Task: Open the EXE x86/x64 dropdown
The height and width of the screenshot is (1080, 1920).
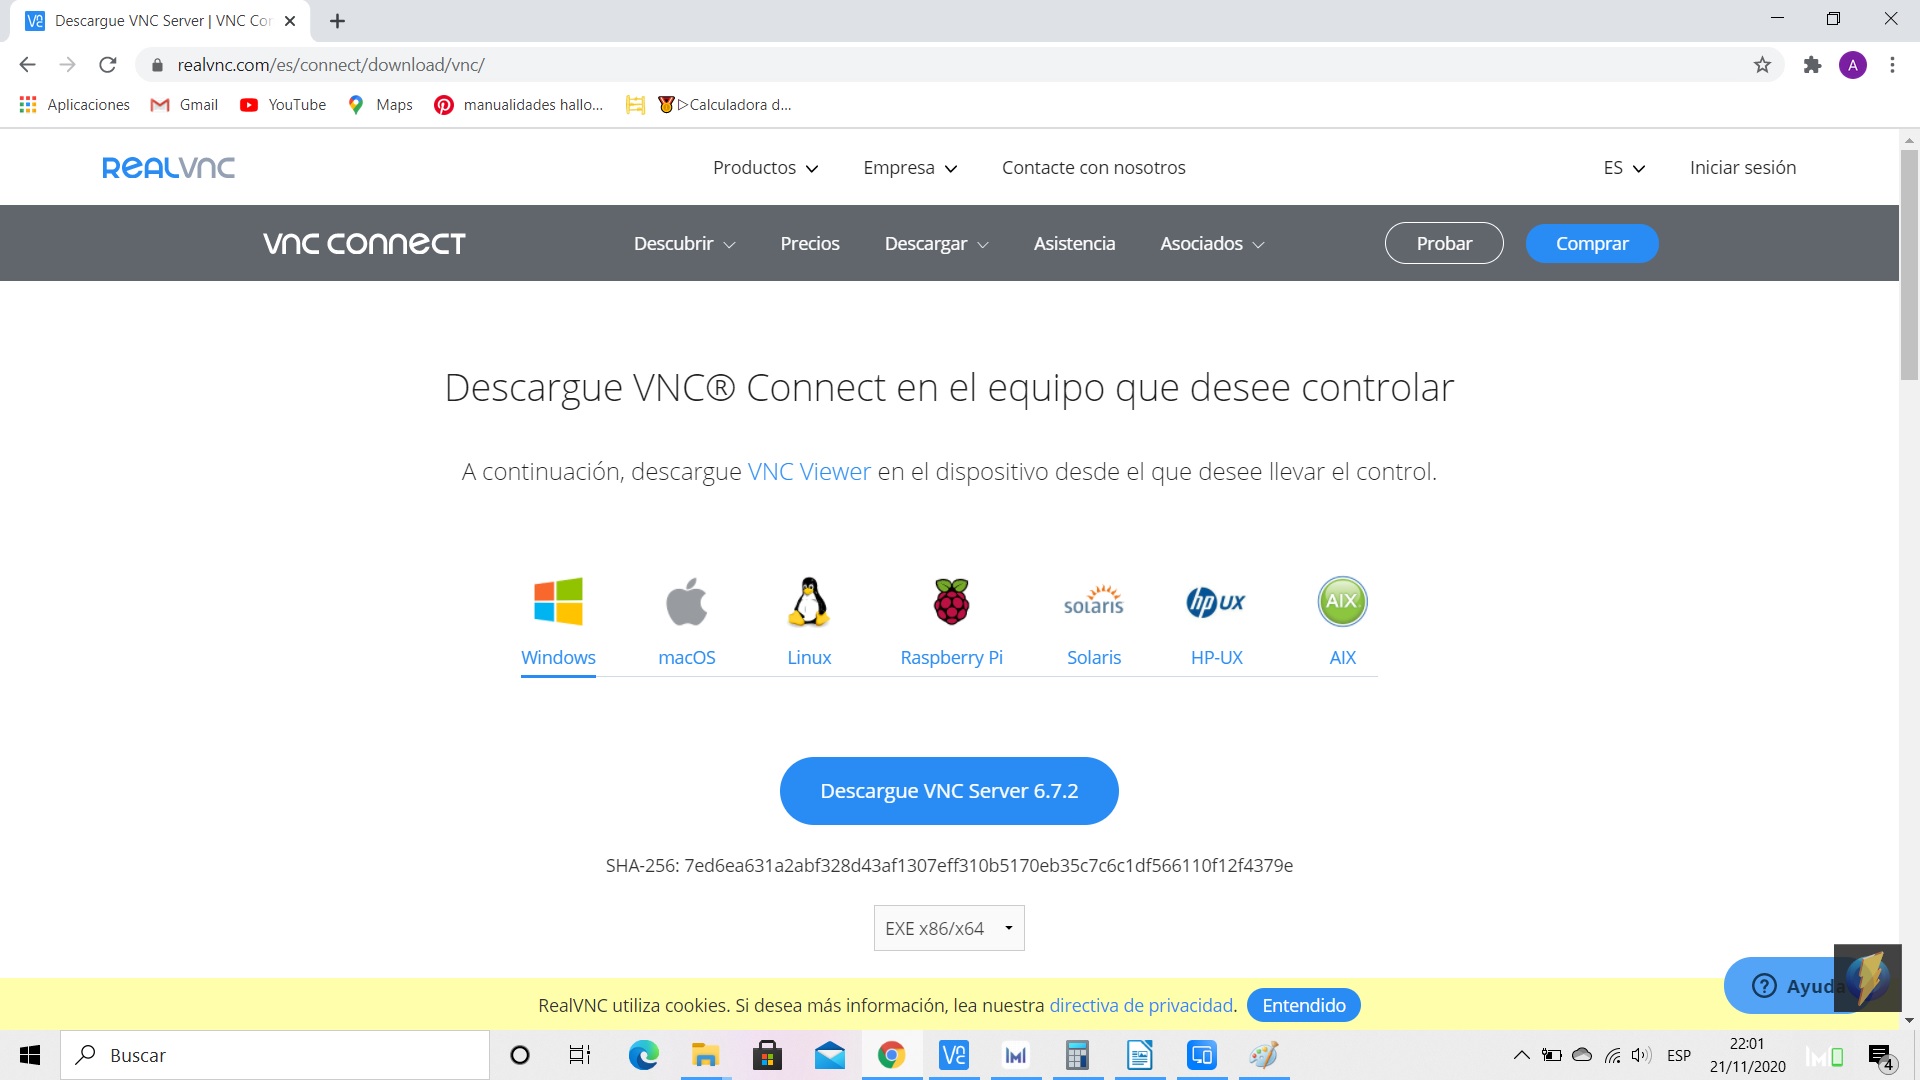Action: 948,928
